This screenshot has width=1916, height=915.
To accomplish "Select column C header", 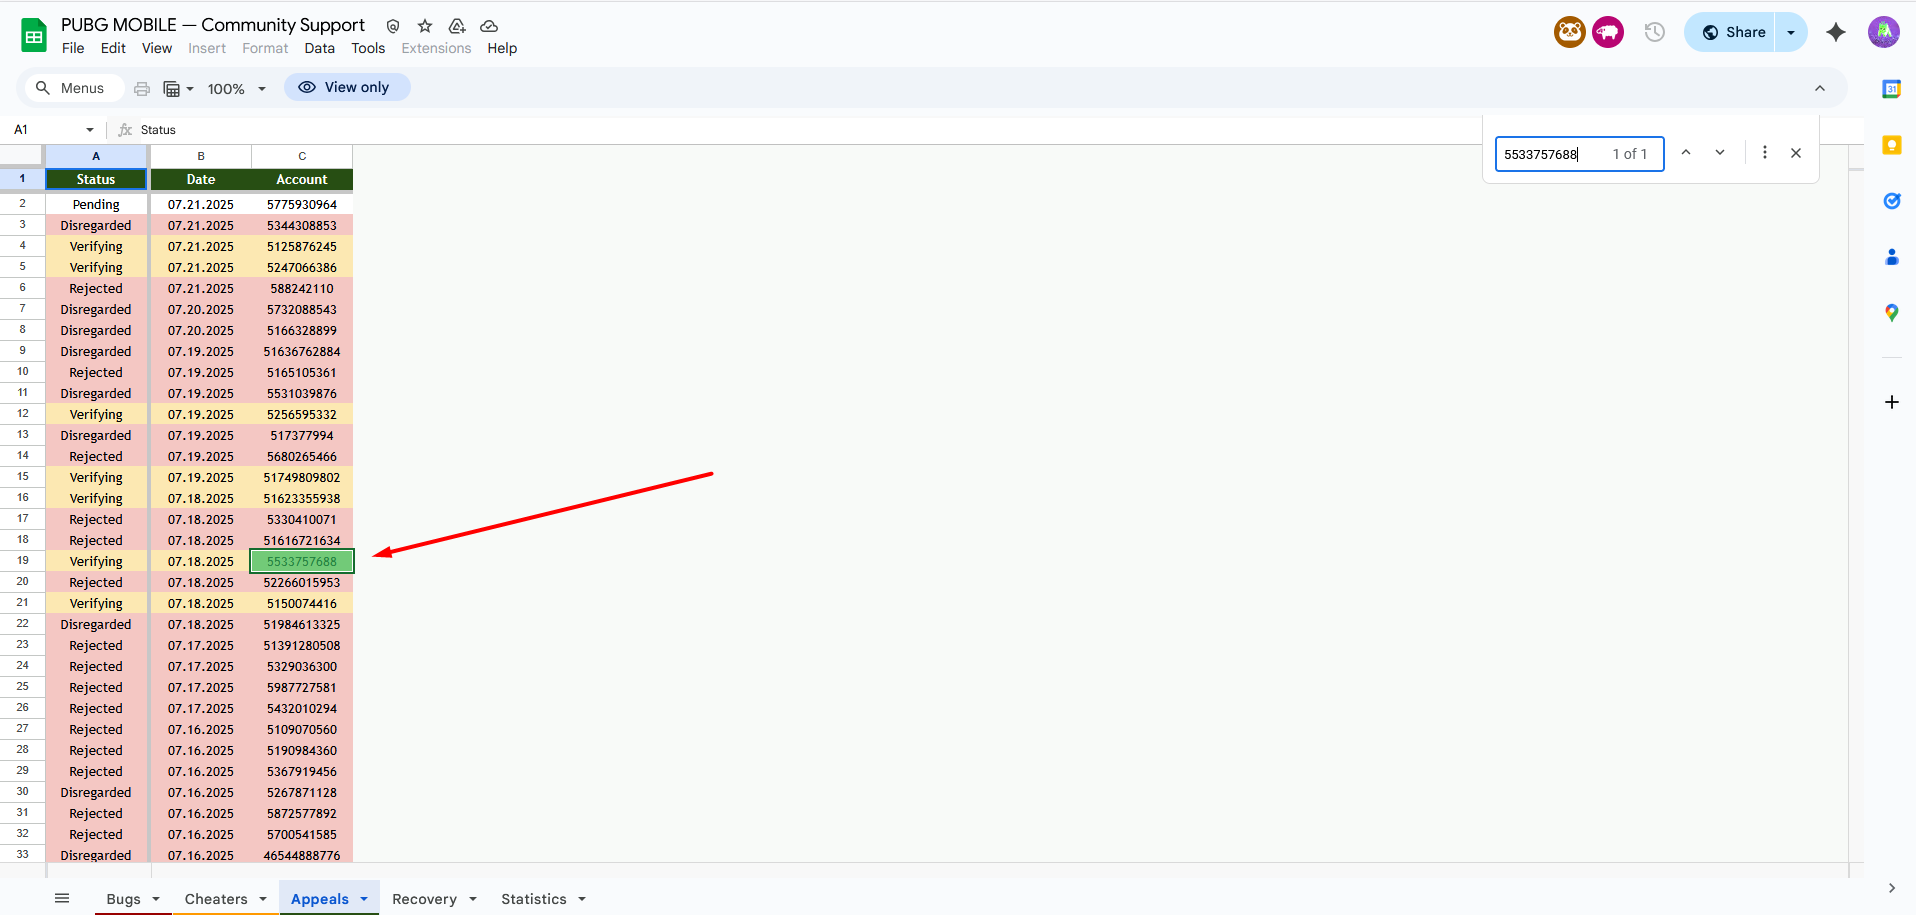I will [x=302, y=156].
